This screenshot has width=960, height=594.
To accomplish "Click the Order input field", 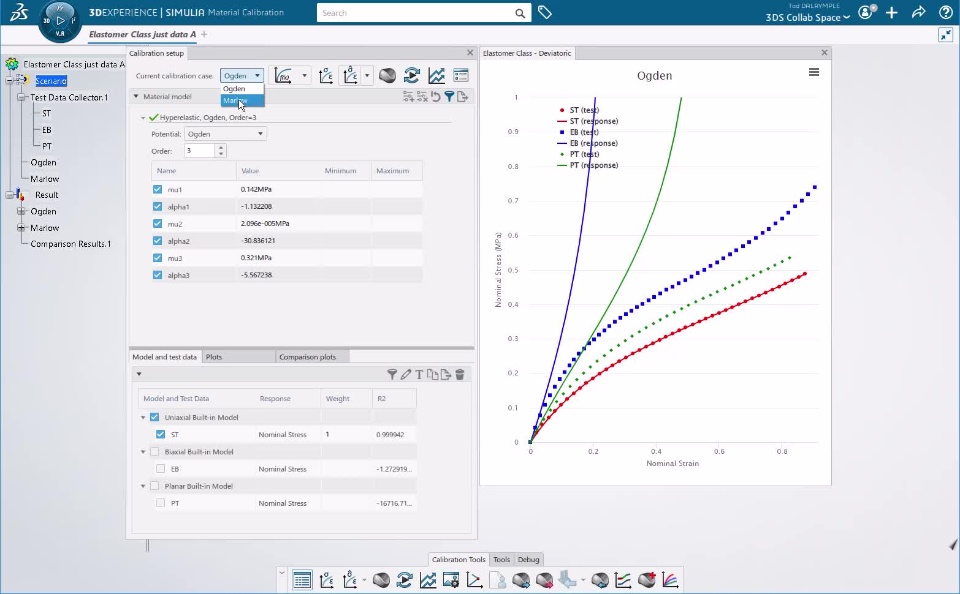I will (200, 151).
